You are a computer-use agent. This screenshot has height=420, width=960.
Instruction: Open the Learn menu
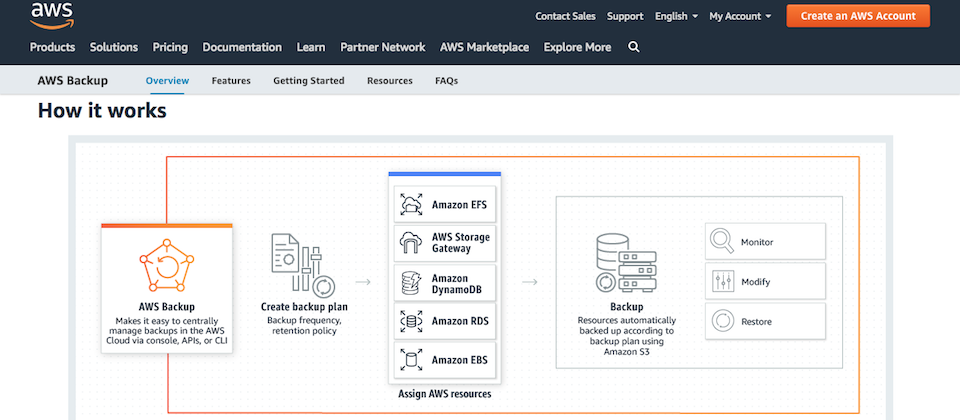[311, 47]
